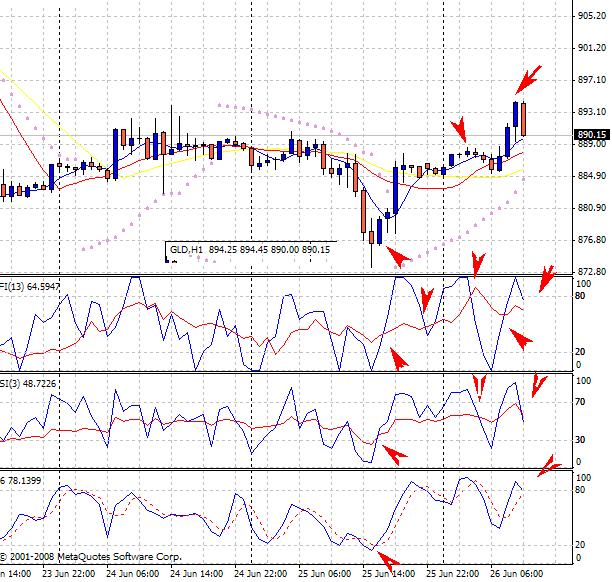Click red arrow at top-right of the 78.1399 panel
Viewport: 612px width, 582px height.
(548, 466)
